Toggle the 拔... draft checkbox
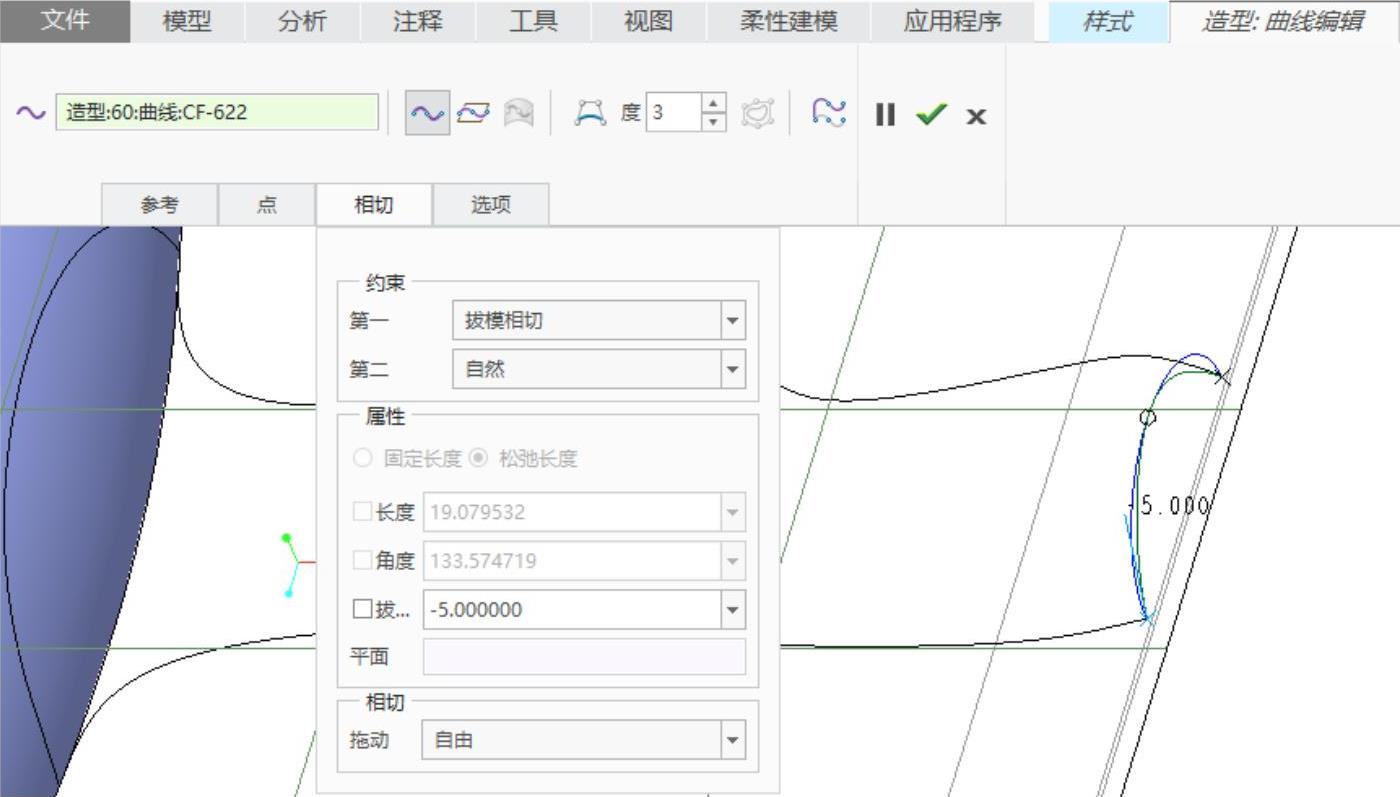Image resolution: width=1400 pixels, height=797 pixels. (362, 610)
